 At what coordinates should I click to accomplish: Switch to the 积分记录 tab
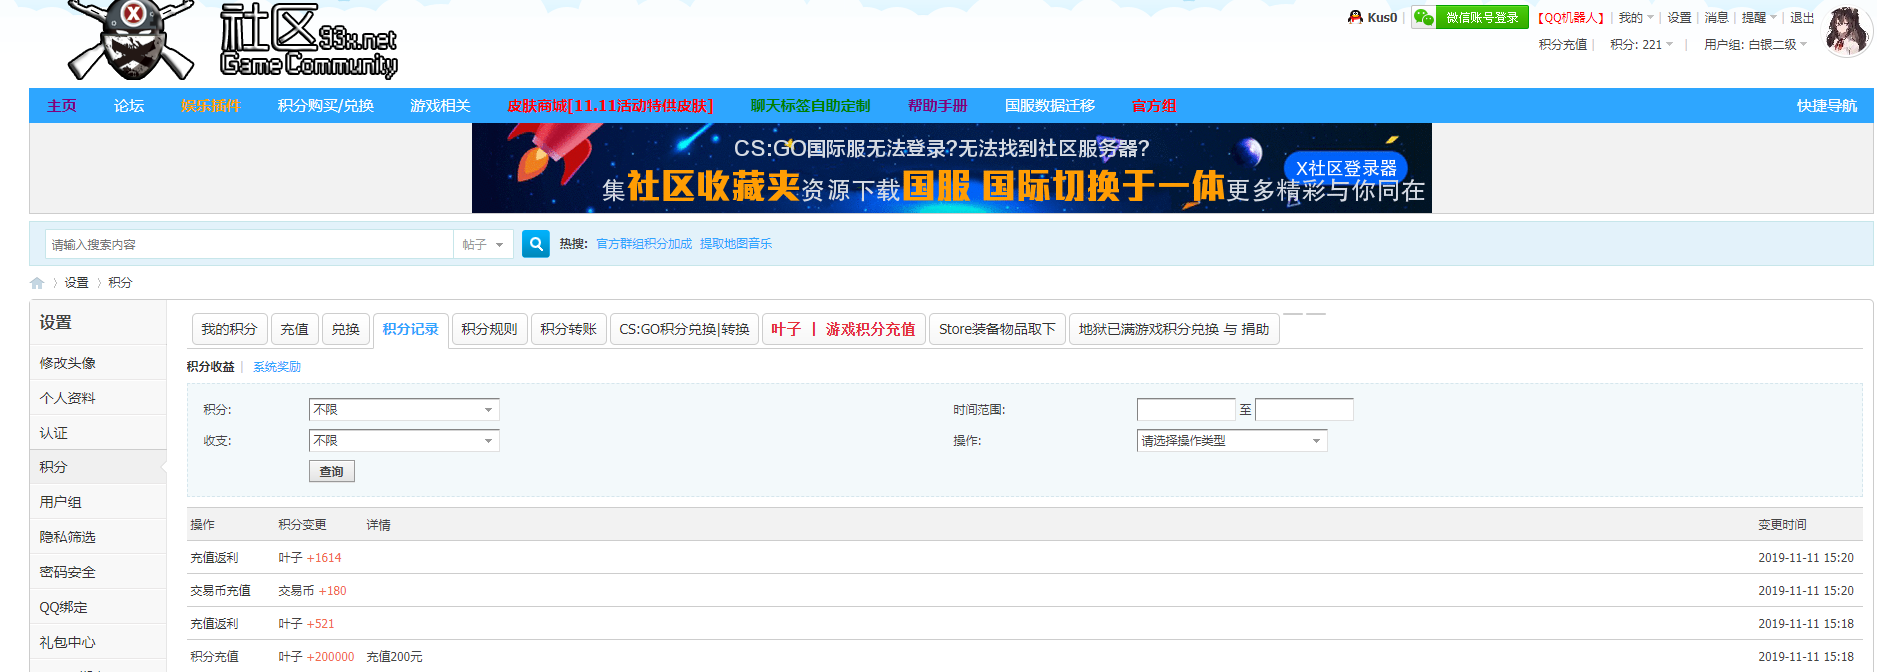click(x=411, y=329)
